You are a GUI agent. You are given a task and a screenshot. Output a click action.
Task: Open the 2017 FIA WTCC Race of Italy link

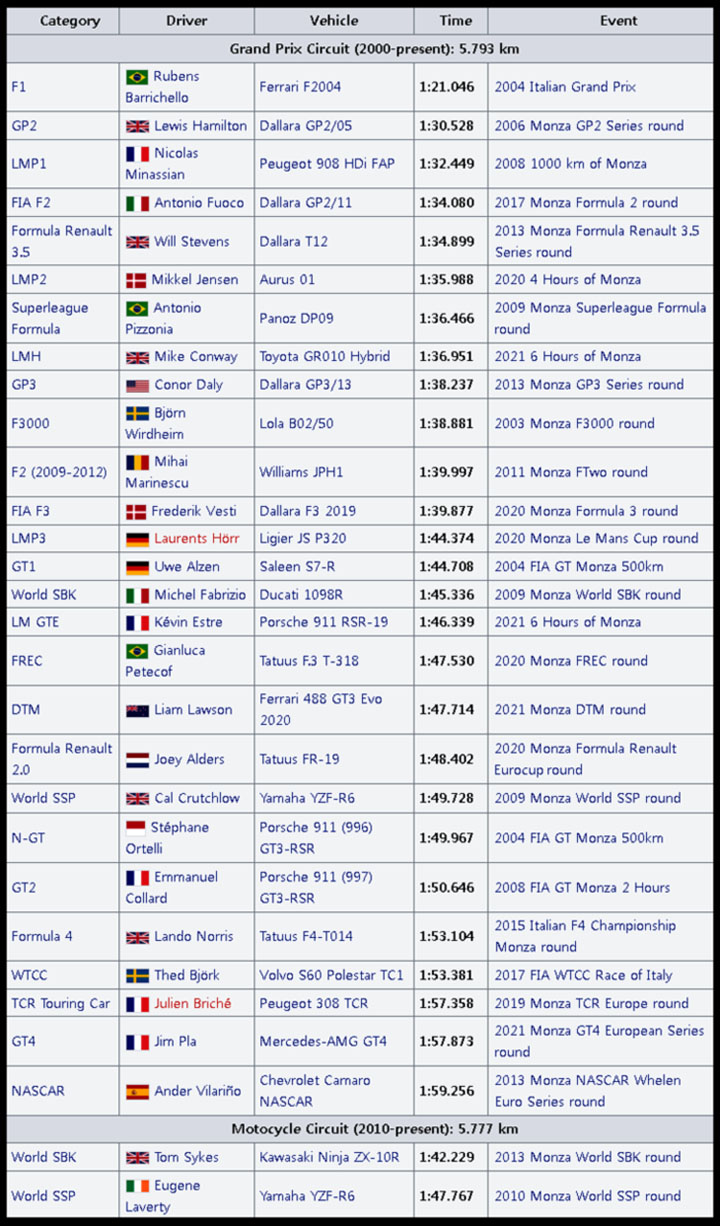(583, 976)
